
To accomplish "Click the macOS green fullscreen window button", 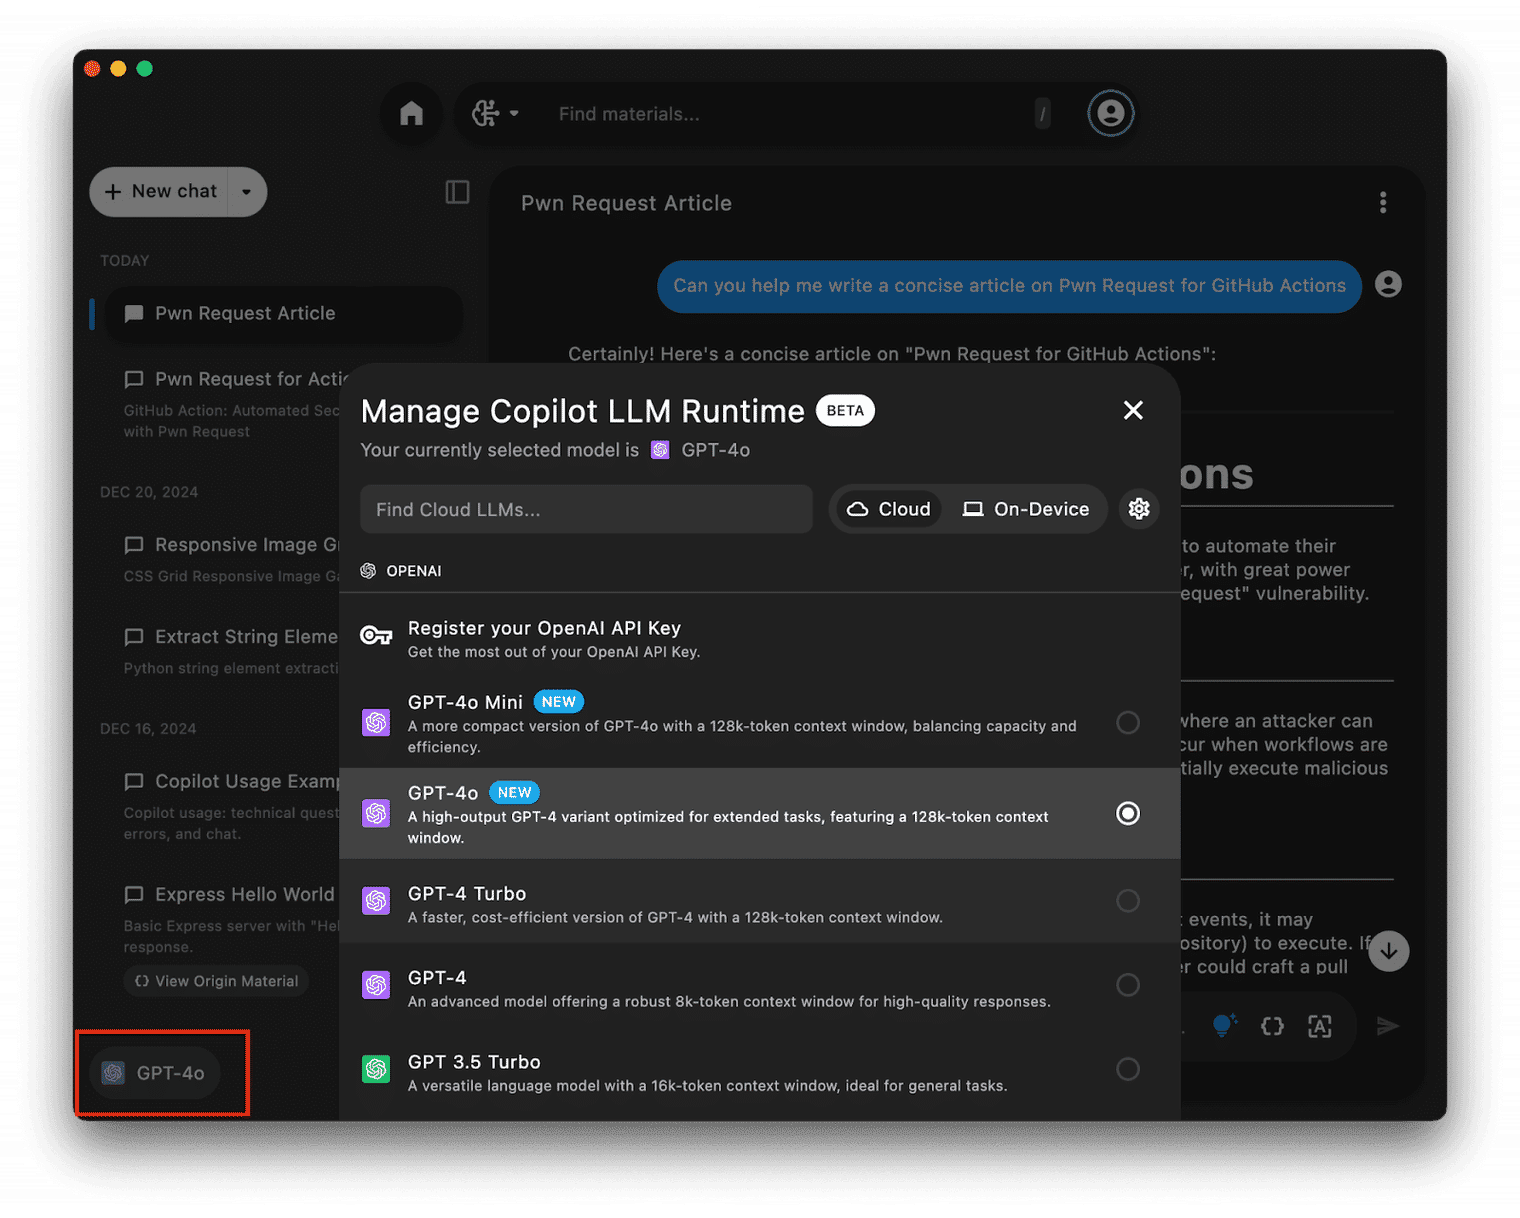I will coord(144,68).
